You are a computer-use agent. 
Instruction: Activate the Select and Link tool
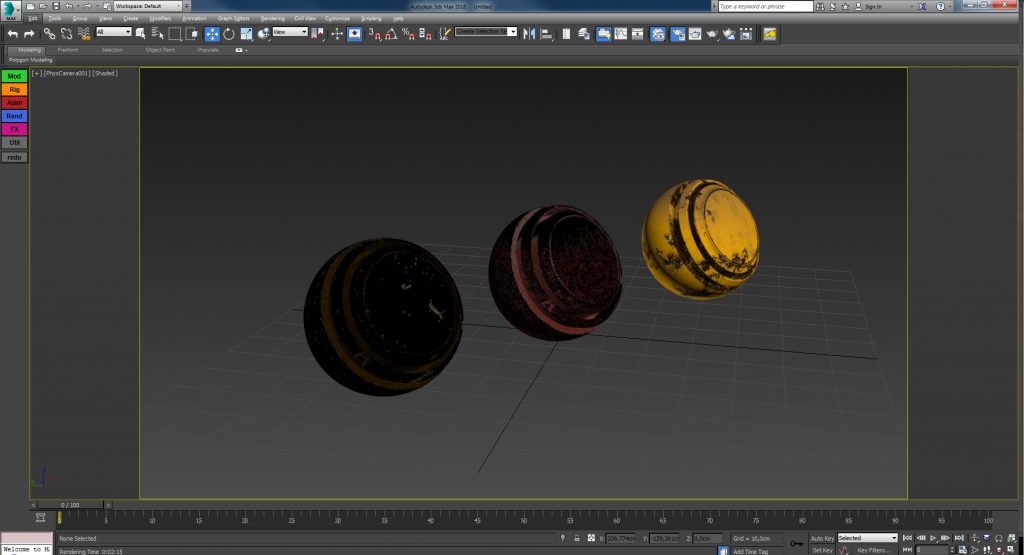(49, 34)
